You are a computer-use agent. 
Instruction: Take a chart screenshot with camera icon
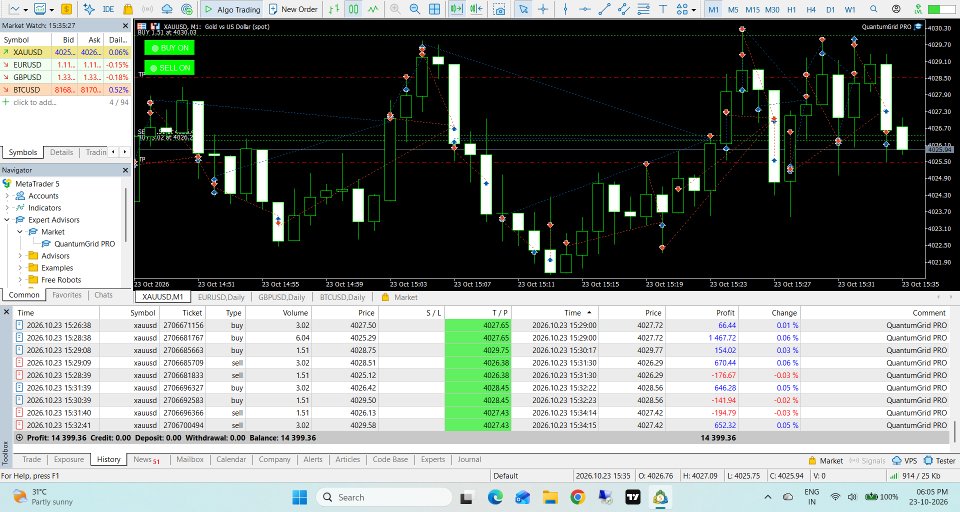tap(500, 9)
